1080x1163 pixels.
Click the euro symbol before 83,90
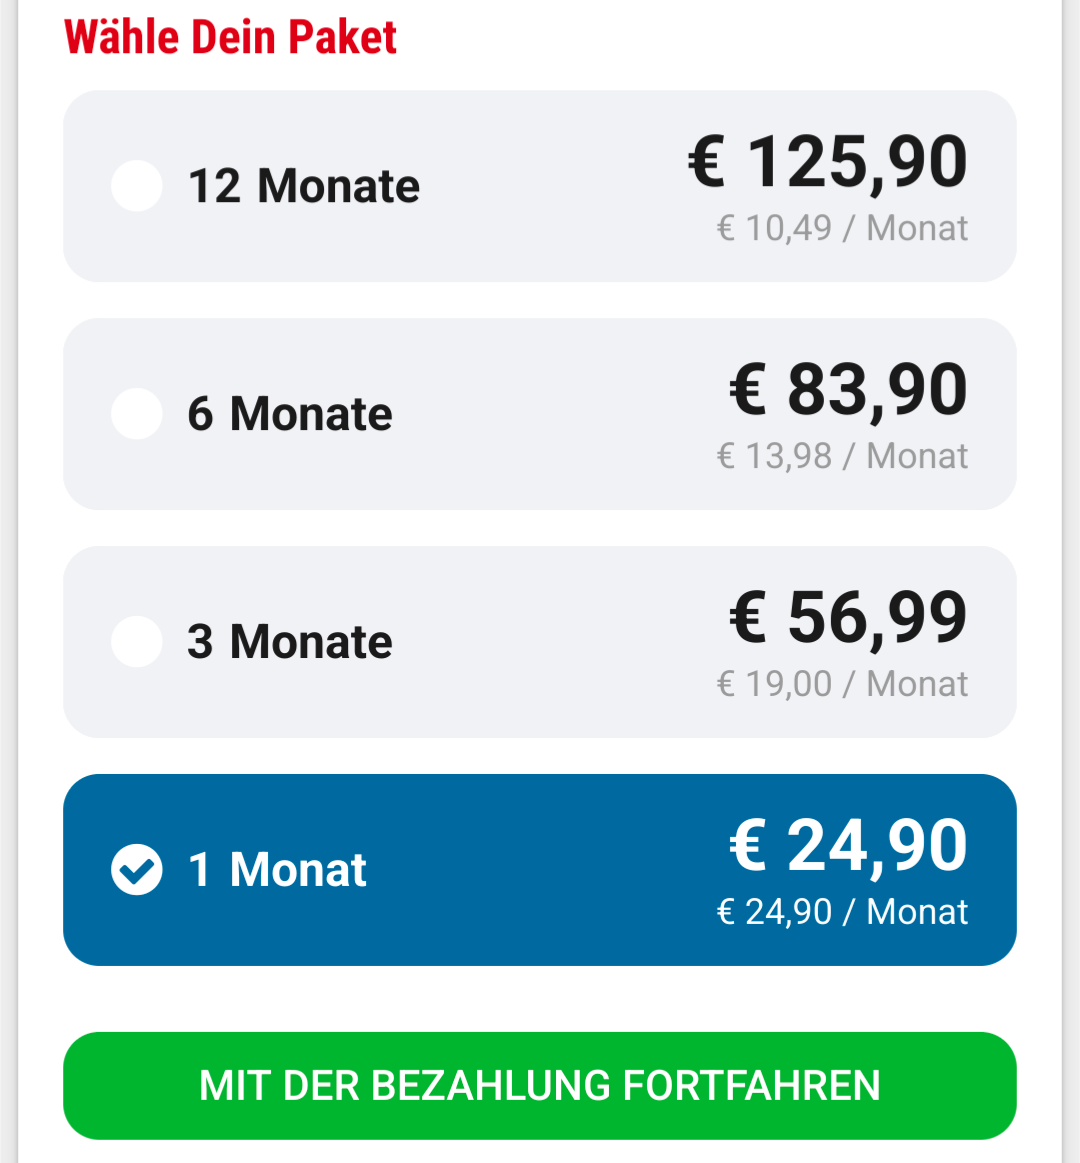click(748, 390)
